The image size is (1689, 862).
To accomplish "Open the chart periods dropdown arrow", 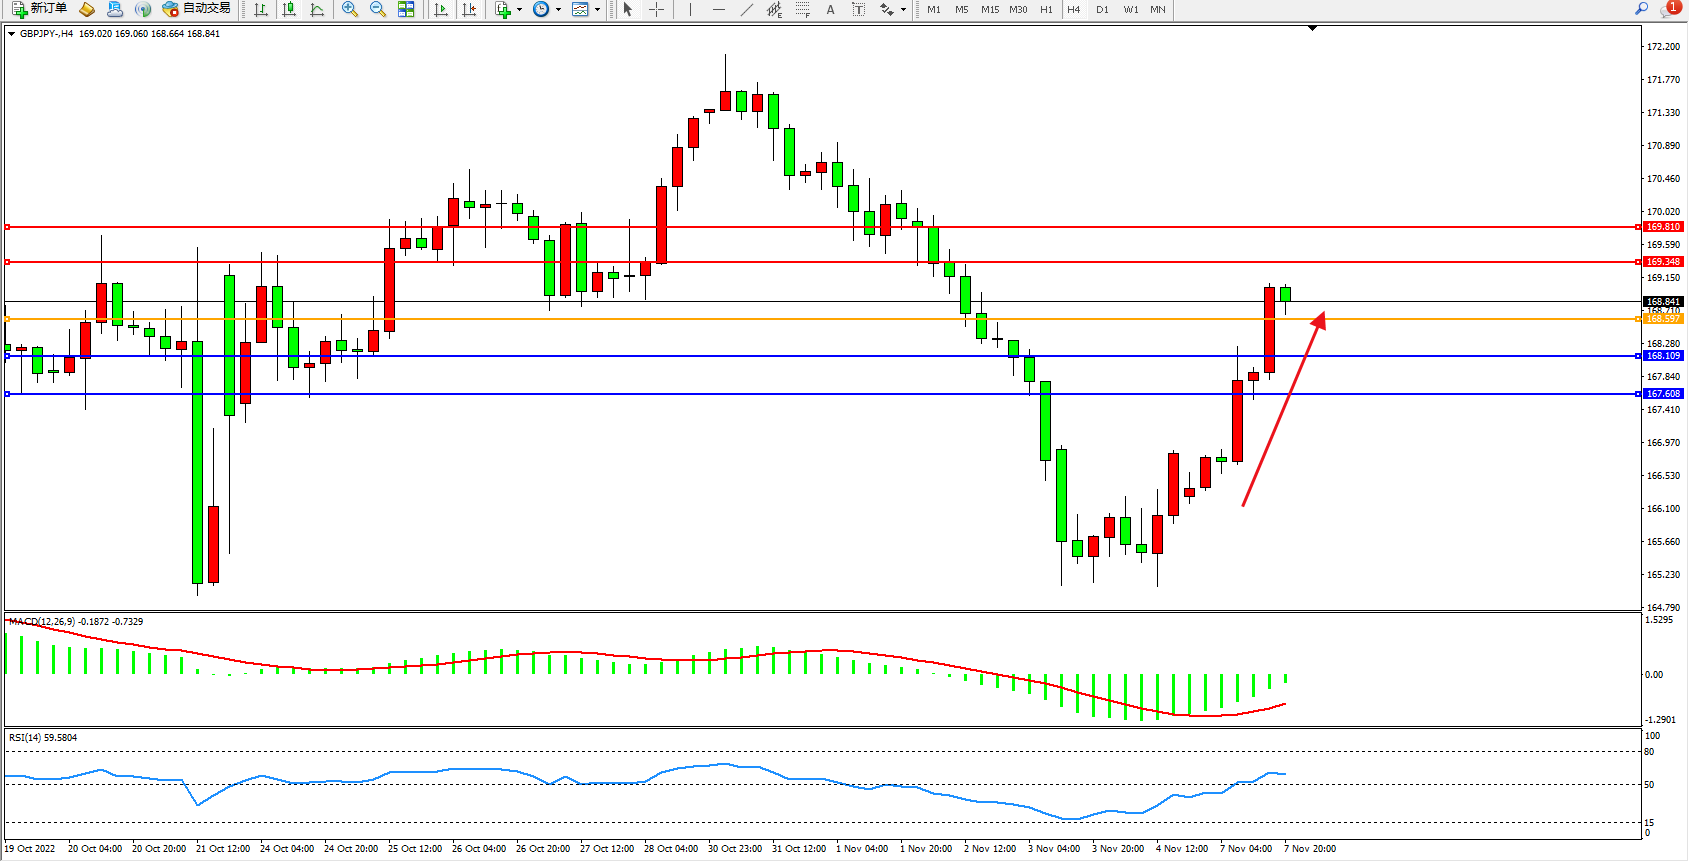I will pyautogui.click(x=557, y=9).
